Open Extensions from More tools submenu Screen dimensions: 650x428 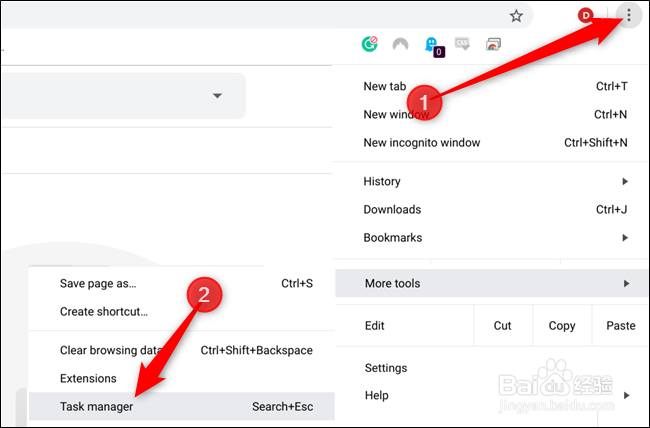[x=182, y=378]
